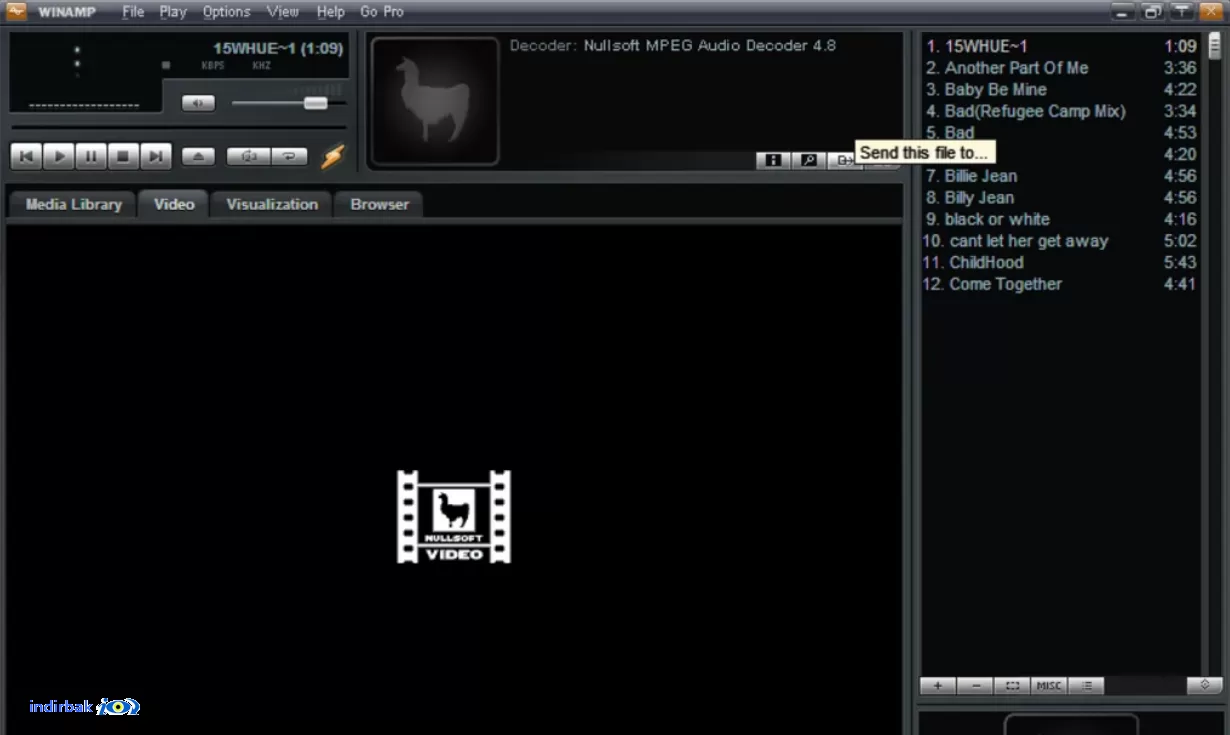Go to the previous track
The height and width of the screenshot is (735, 1230).
26,156
